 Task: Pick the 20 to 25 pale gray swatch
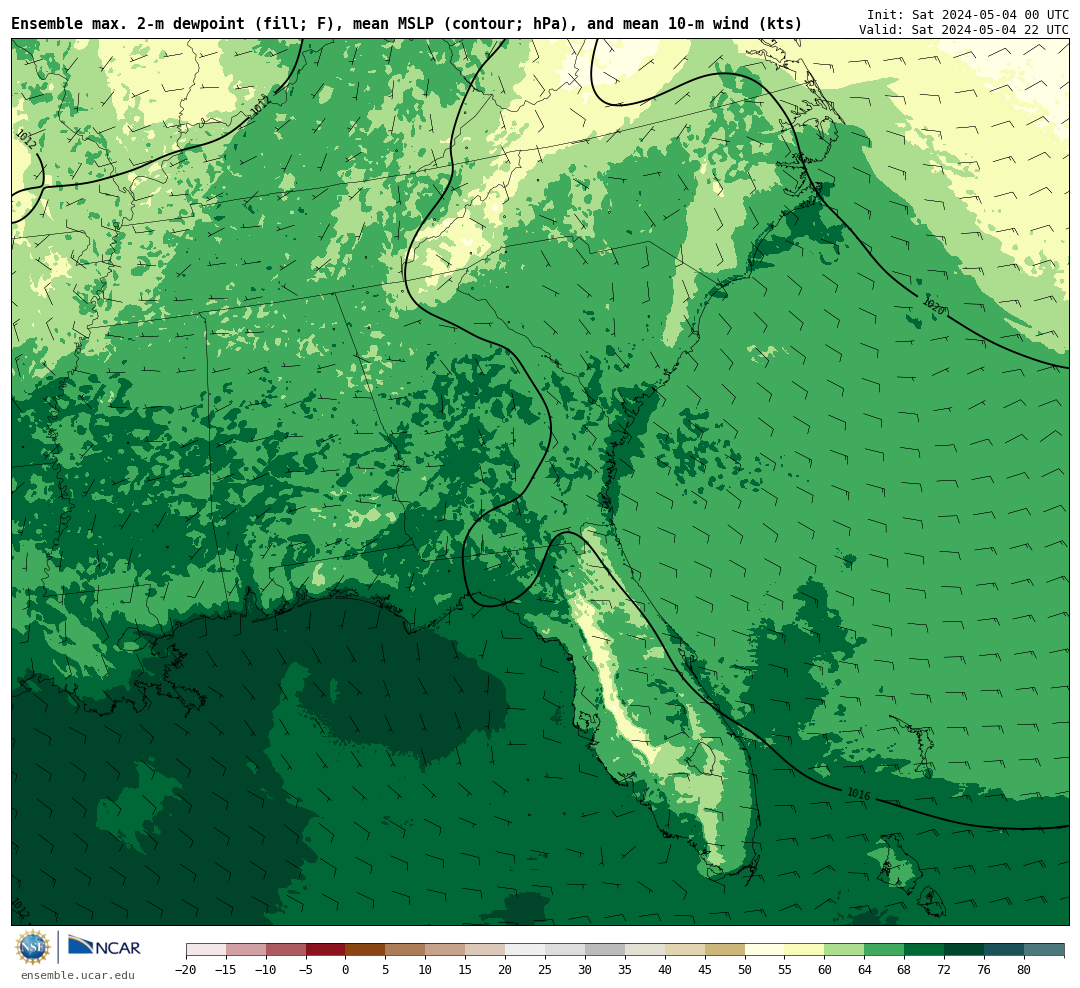point(526,950)
